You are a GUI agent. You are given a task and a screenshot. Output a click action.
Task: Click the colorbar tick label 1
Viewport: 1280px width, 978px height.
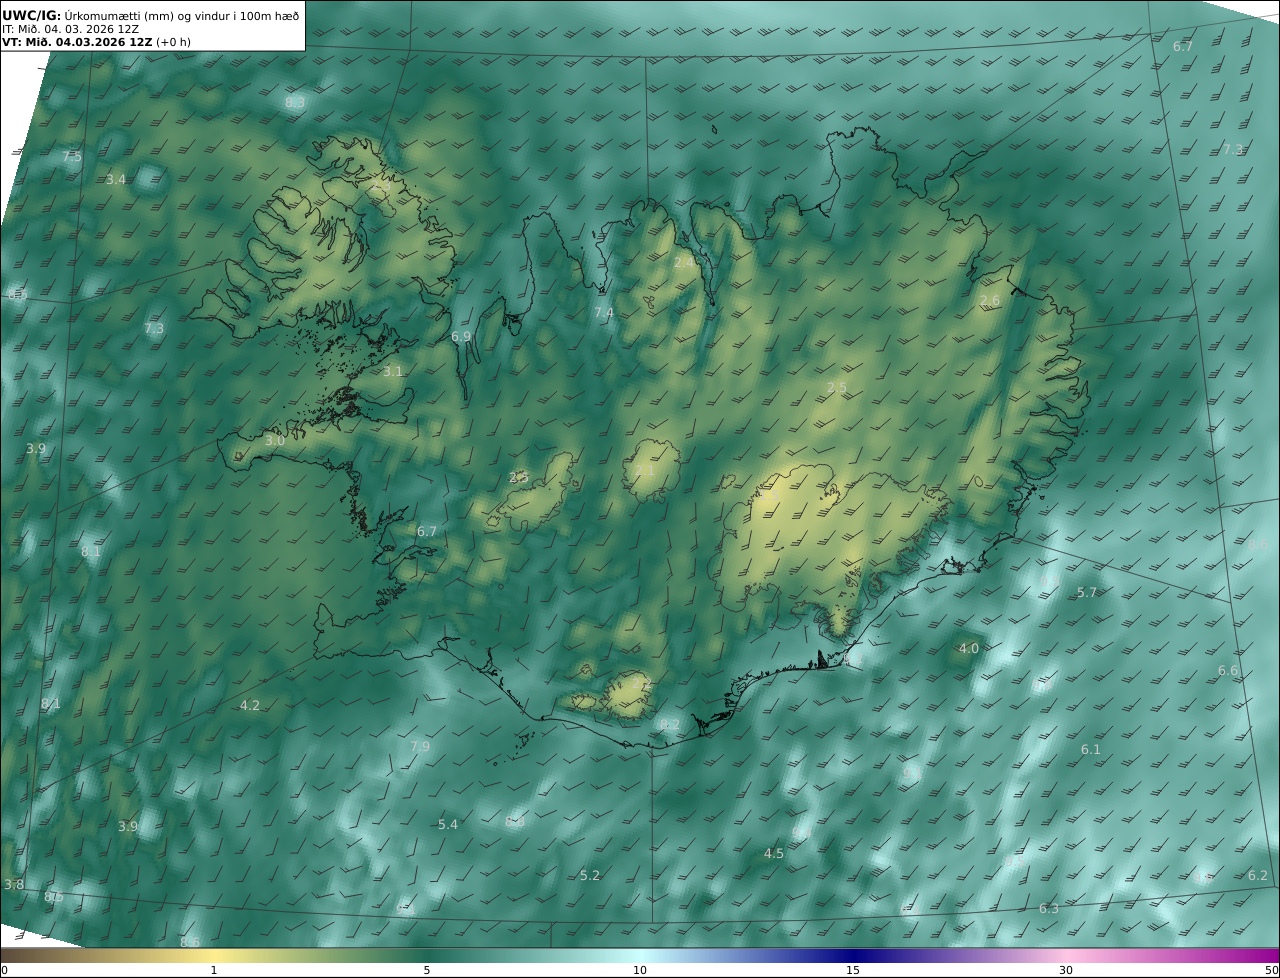click(214, 970)
